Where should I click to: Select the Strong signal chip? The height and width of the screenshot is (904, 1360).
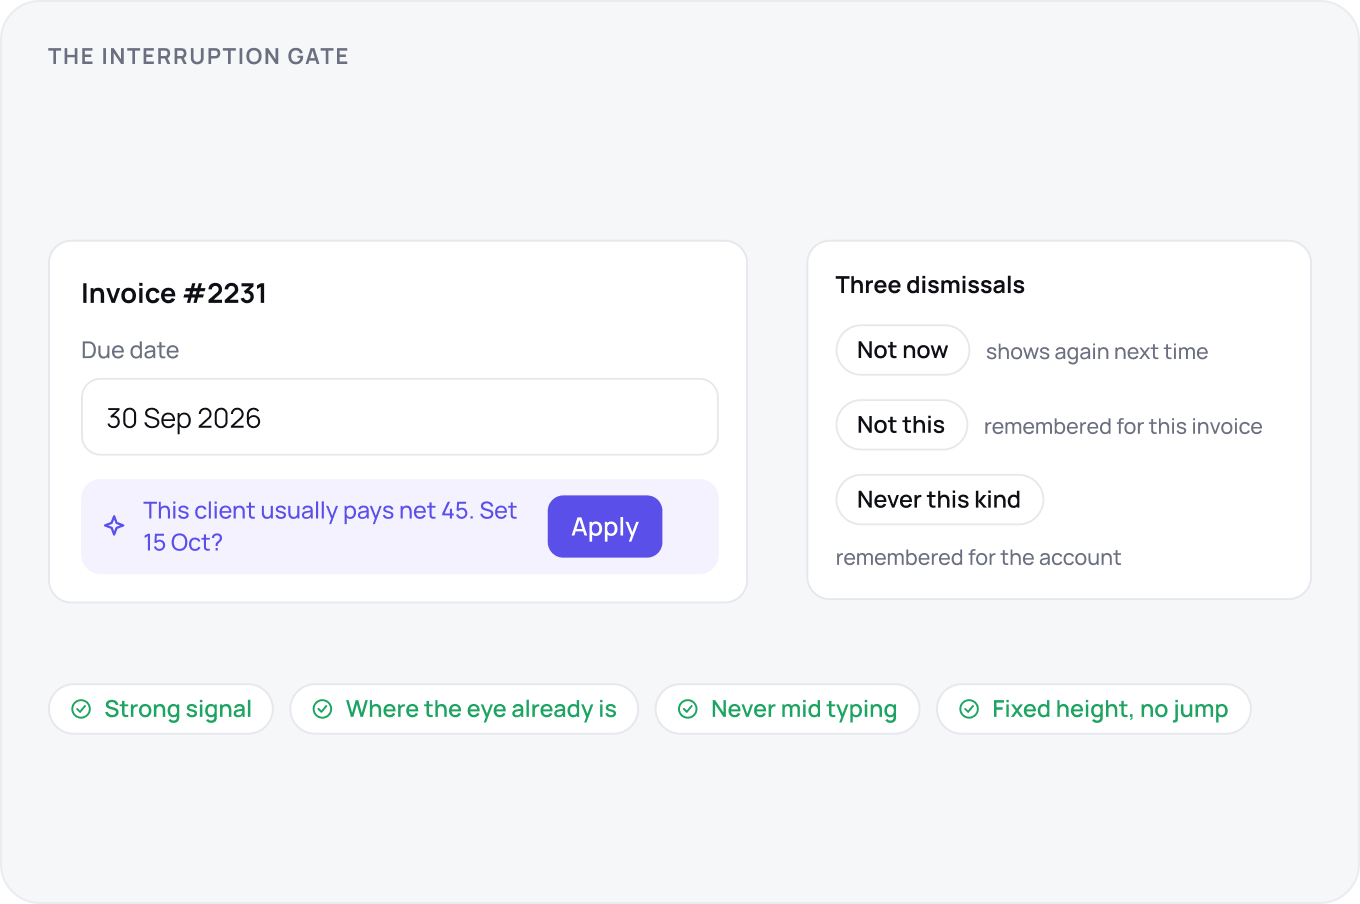[161, 709]
